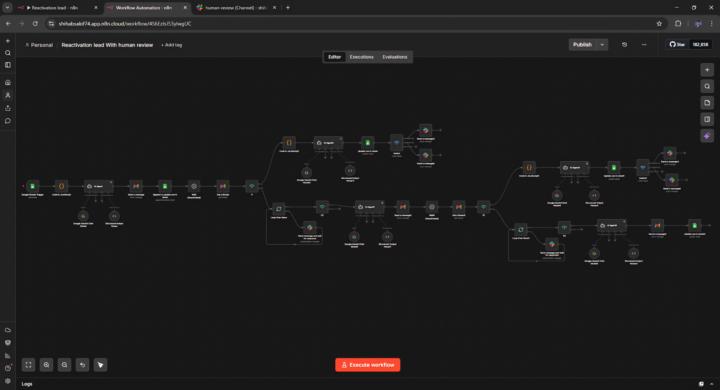The width and height of the screenshot is (720, 390).
Task: Expand the Logs panel chevron at bottom right
Action: pyautogui.click(x=712, y=384)
